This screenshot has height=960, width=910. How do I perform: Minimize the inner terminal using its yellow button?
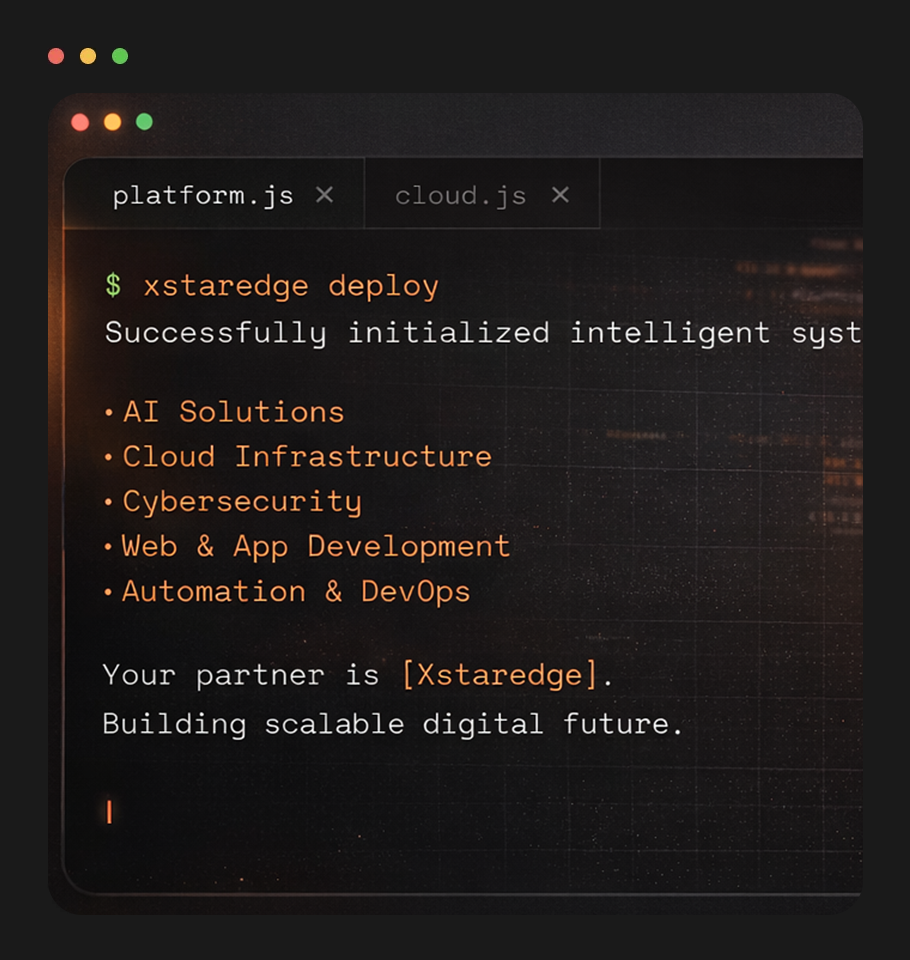(112, 122)
